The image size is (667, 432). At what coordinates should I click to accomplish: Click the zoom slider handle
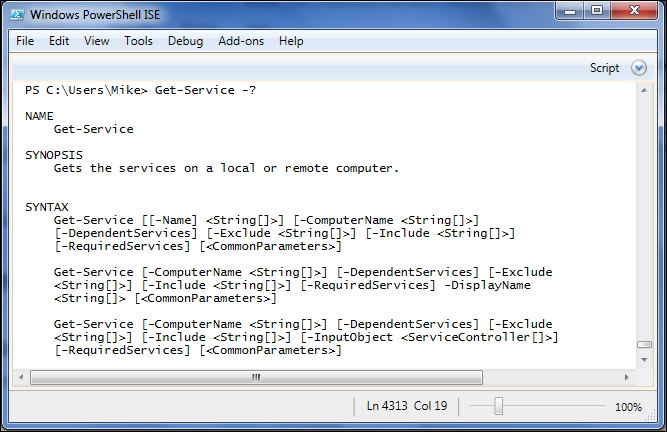click(499, 406)
